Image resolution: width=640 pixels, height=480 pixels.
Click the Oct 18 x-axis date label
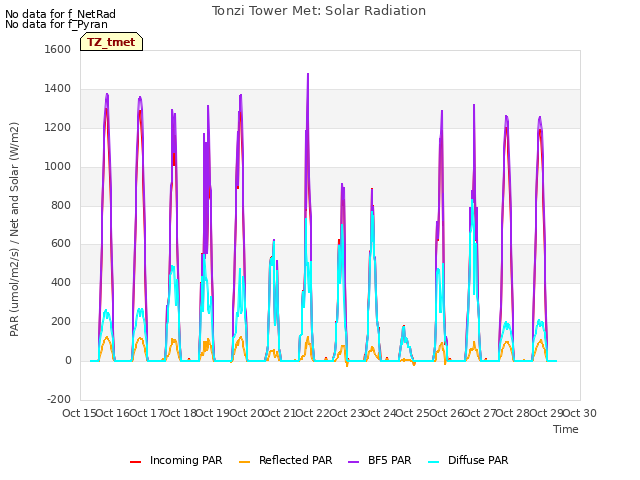tap(180, 413)
